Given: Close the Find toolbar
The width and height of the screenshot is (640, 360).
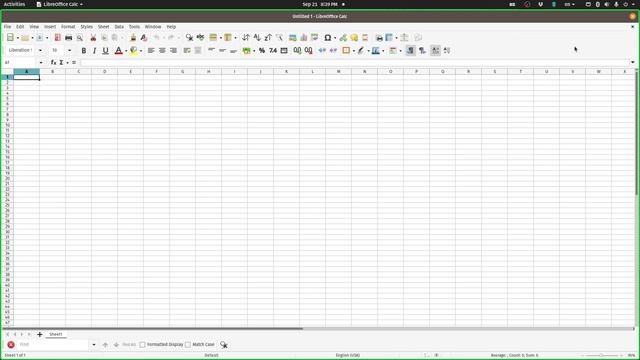Looking at the screenshot, I should tap(11, 345).
